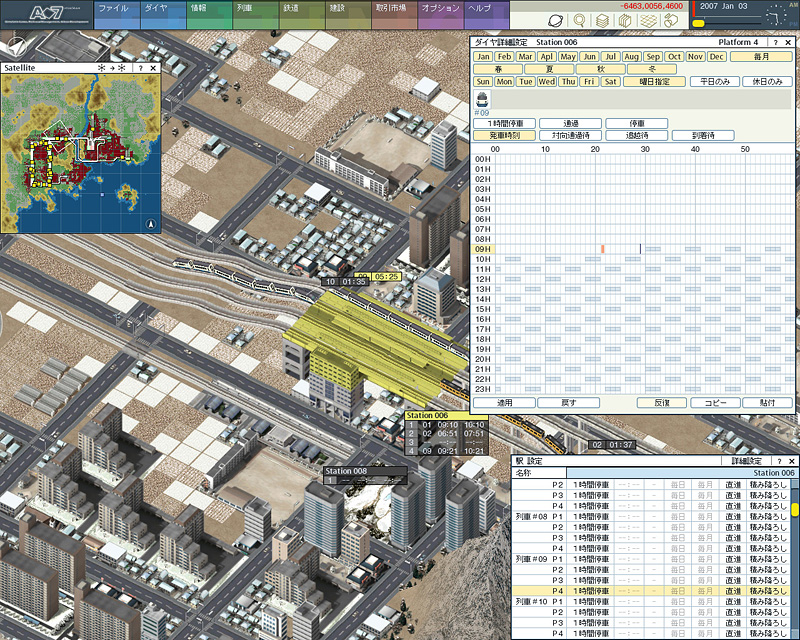Open the 取引市場 menu
This screenshot has width=800, height=640.
point(394,15)
